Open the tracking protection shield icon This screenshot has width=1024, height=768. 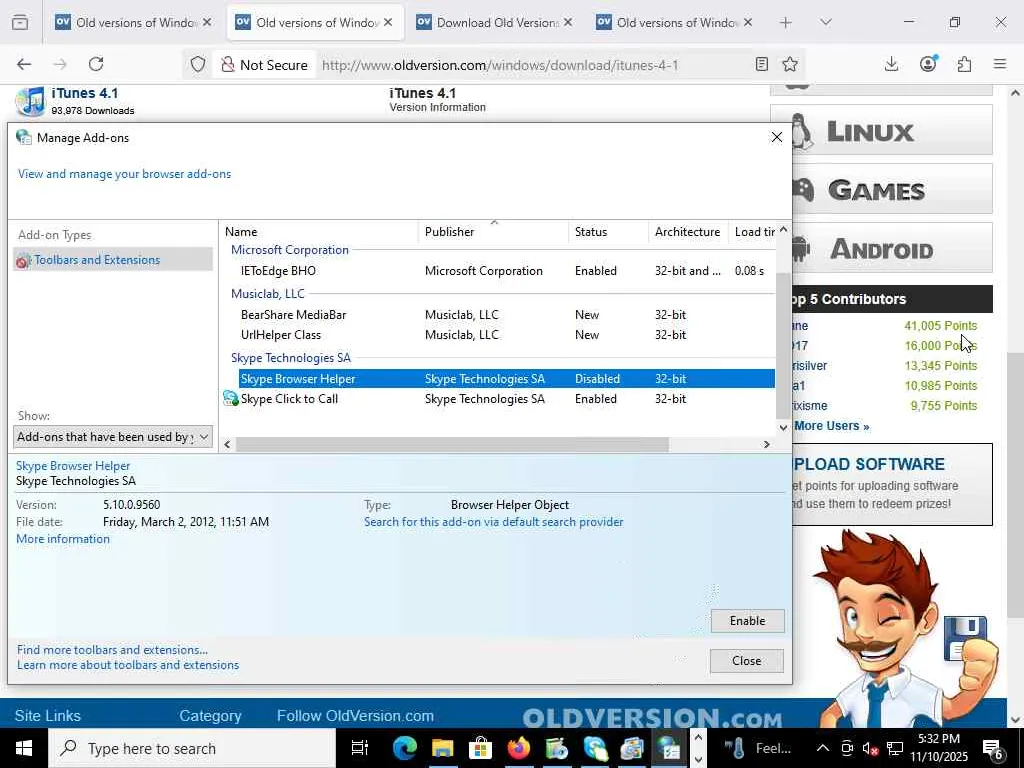[x=198, y=64]
